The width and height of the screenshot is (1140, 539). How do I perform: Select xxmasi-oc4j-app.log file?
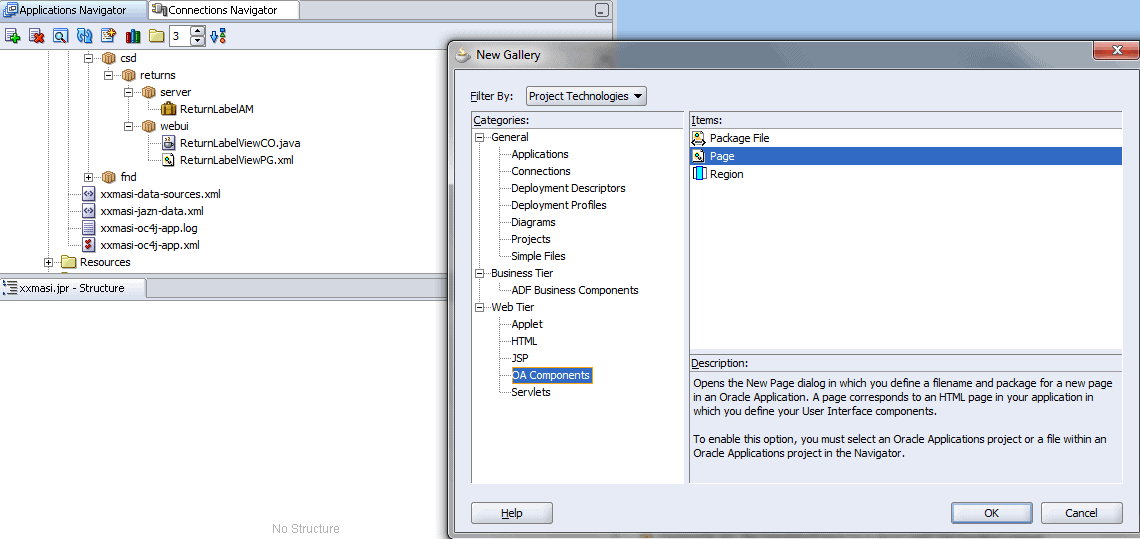(x=148, y=228)
